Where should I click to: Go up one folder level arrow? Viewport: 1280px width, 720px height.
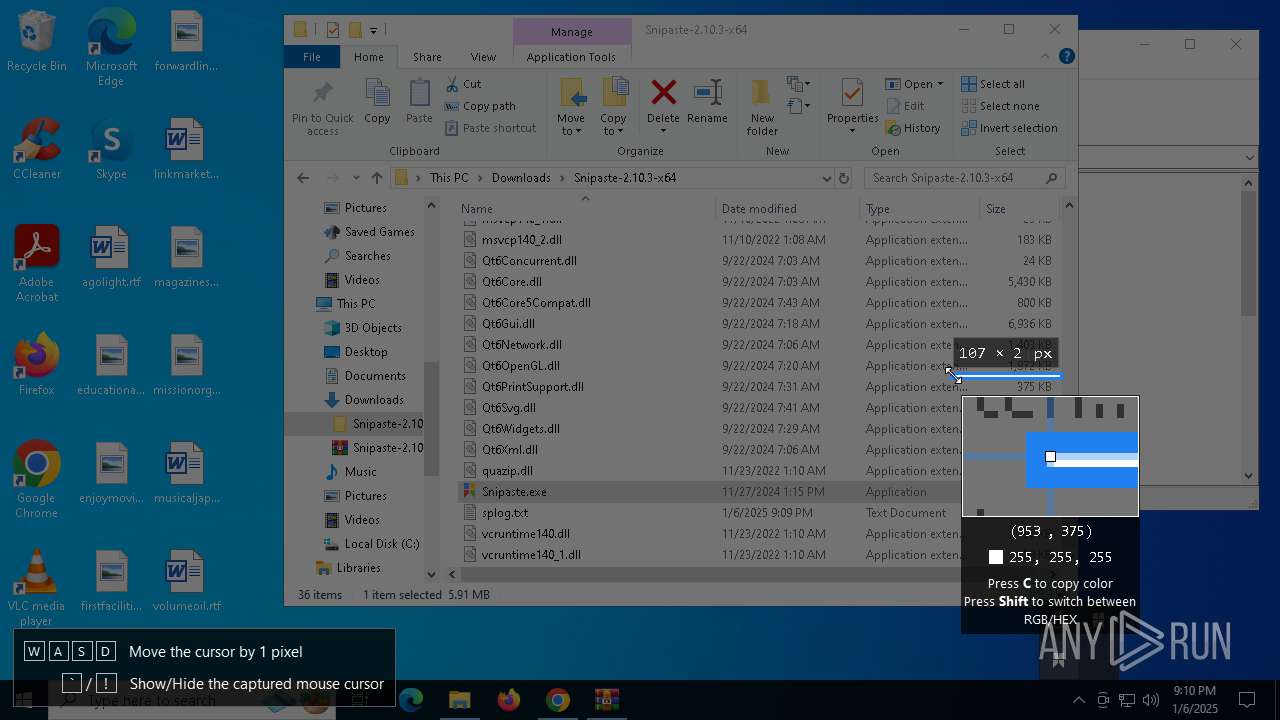(x=376, y=178)
